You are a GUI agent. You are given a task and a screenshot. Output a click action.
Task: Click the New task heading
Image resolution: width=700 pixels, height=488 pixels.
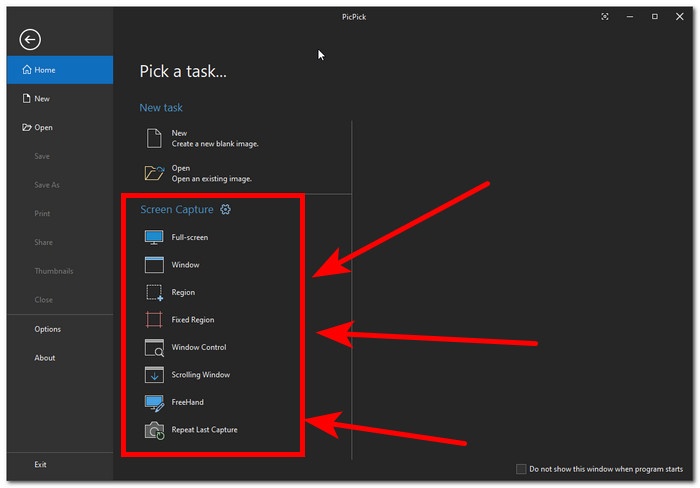point(161,108)
